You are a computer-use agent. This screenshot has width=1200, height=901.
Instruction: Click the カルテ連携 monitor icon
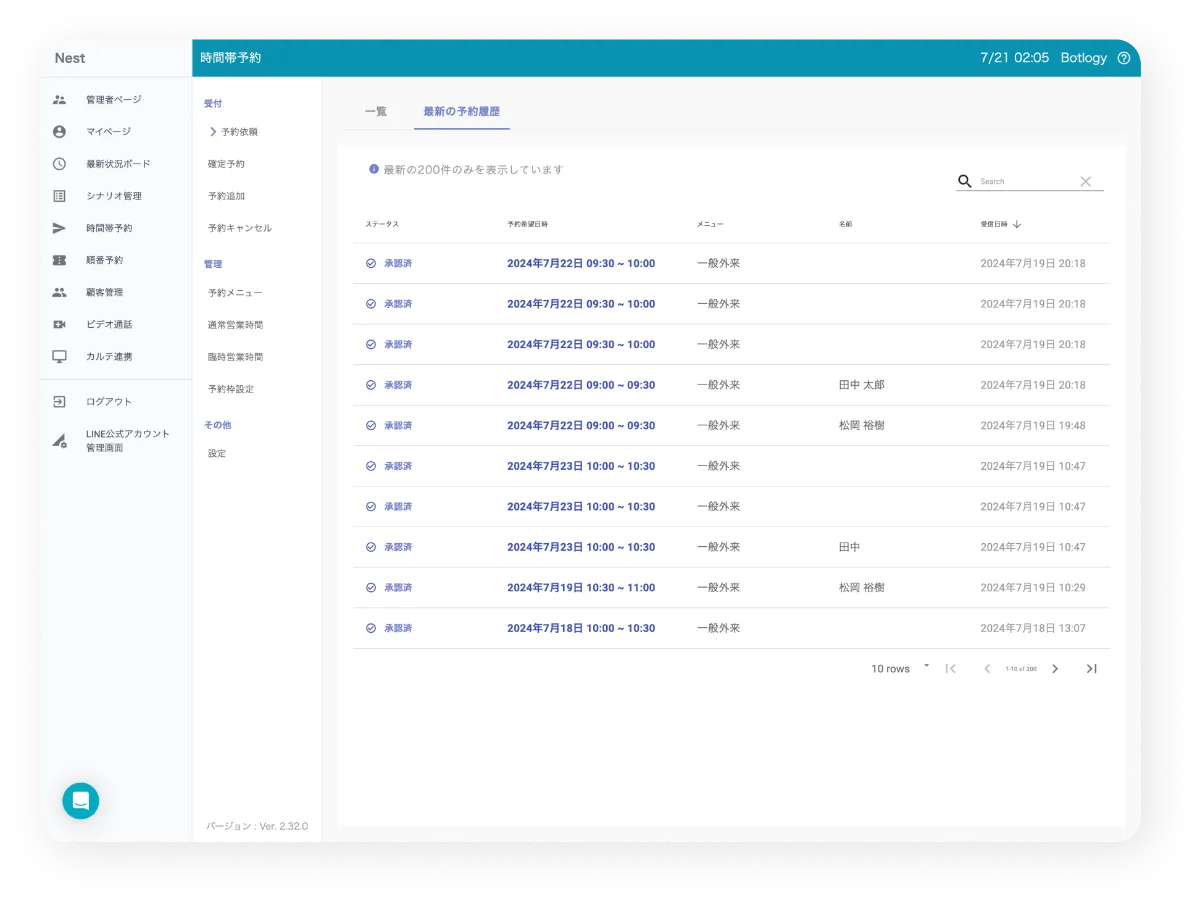59,356
